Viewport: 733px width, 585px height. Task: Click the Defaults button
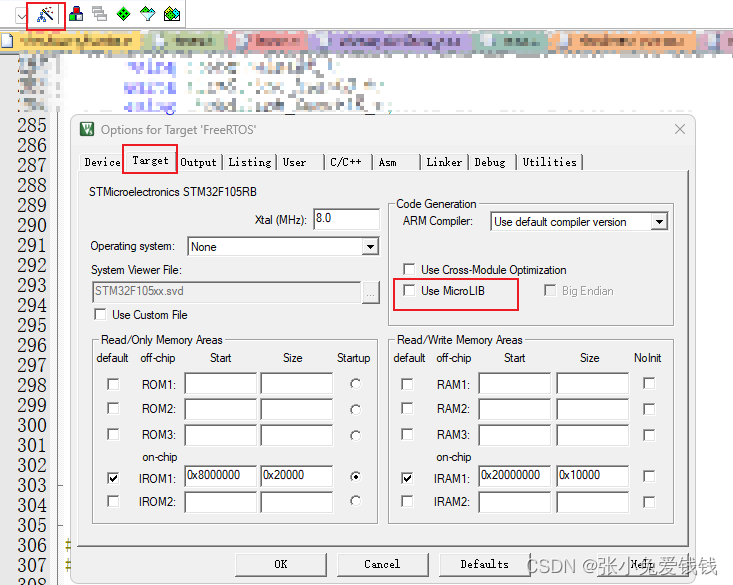tap(484, 564)
